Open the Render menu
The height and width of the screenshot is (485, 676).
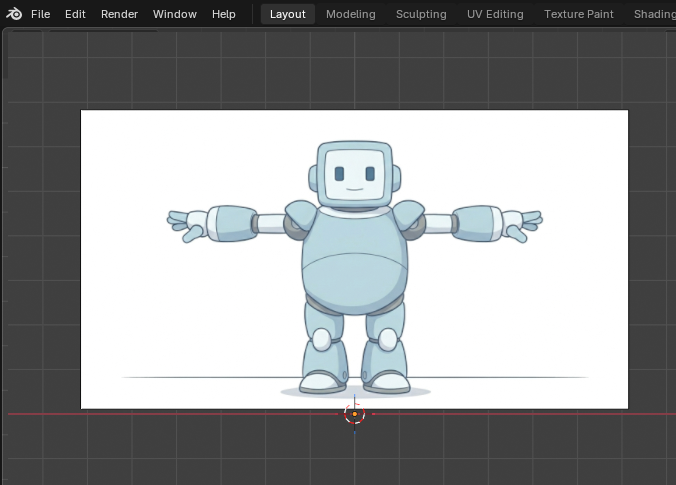[x=119, y=14]
